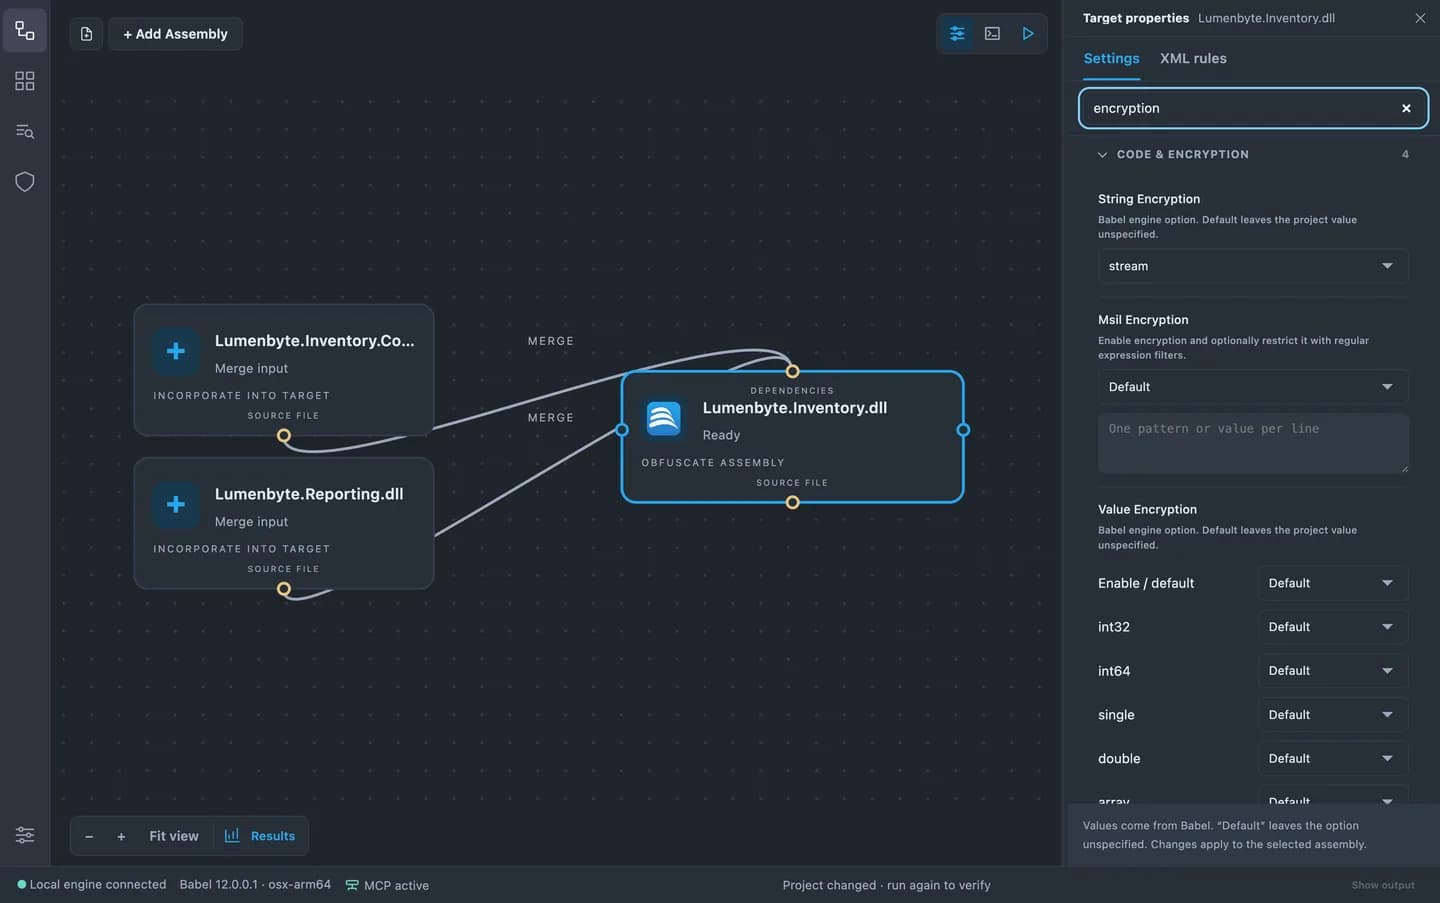Click the Source File port below Lumenbyte.Inventory.dll
The image size is (1440, 903).
[792, 502]
